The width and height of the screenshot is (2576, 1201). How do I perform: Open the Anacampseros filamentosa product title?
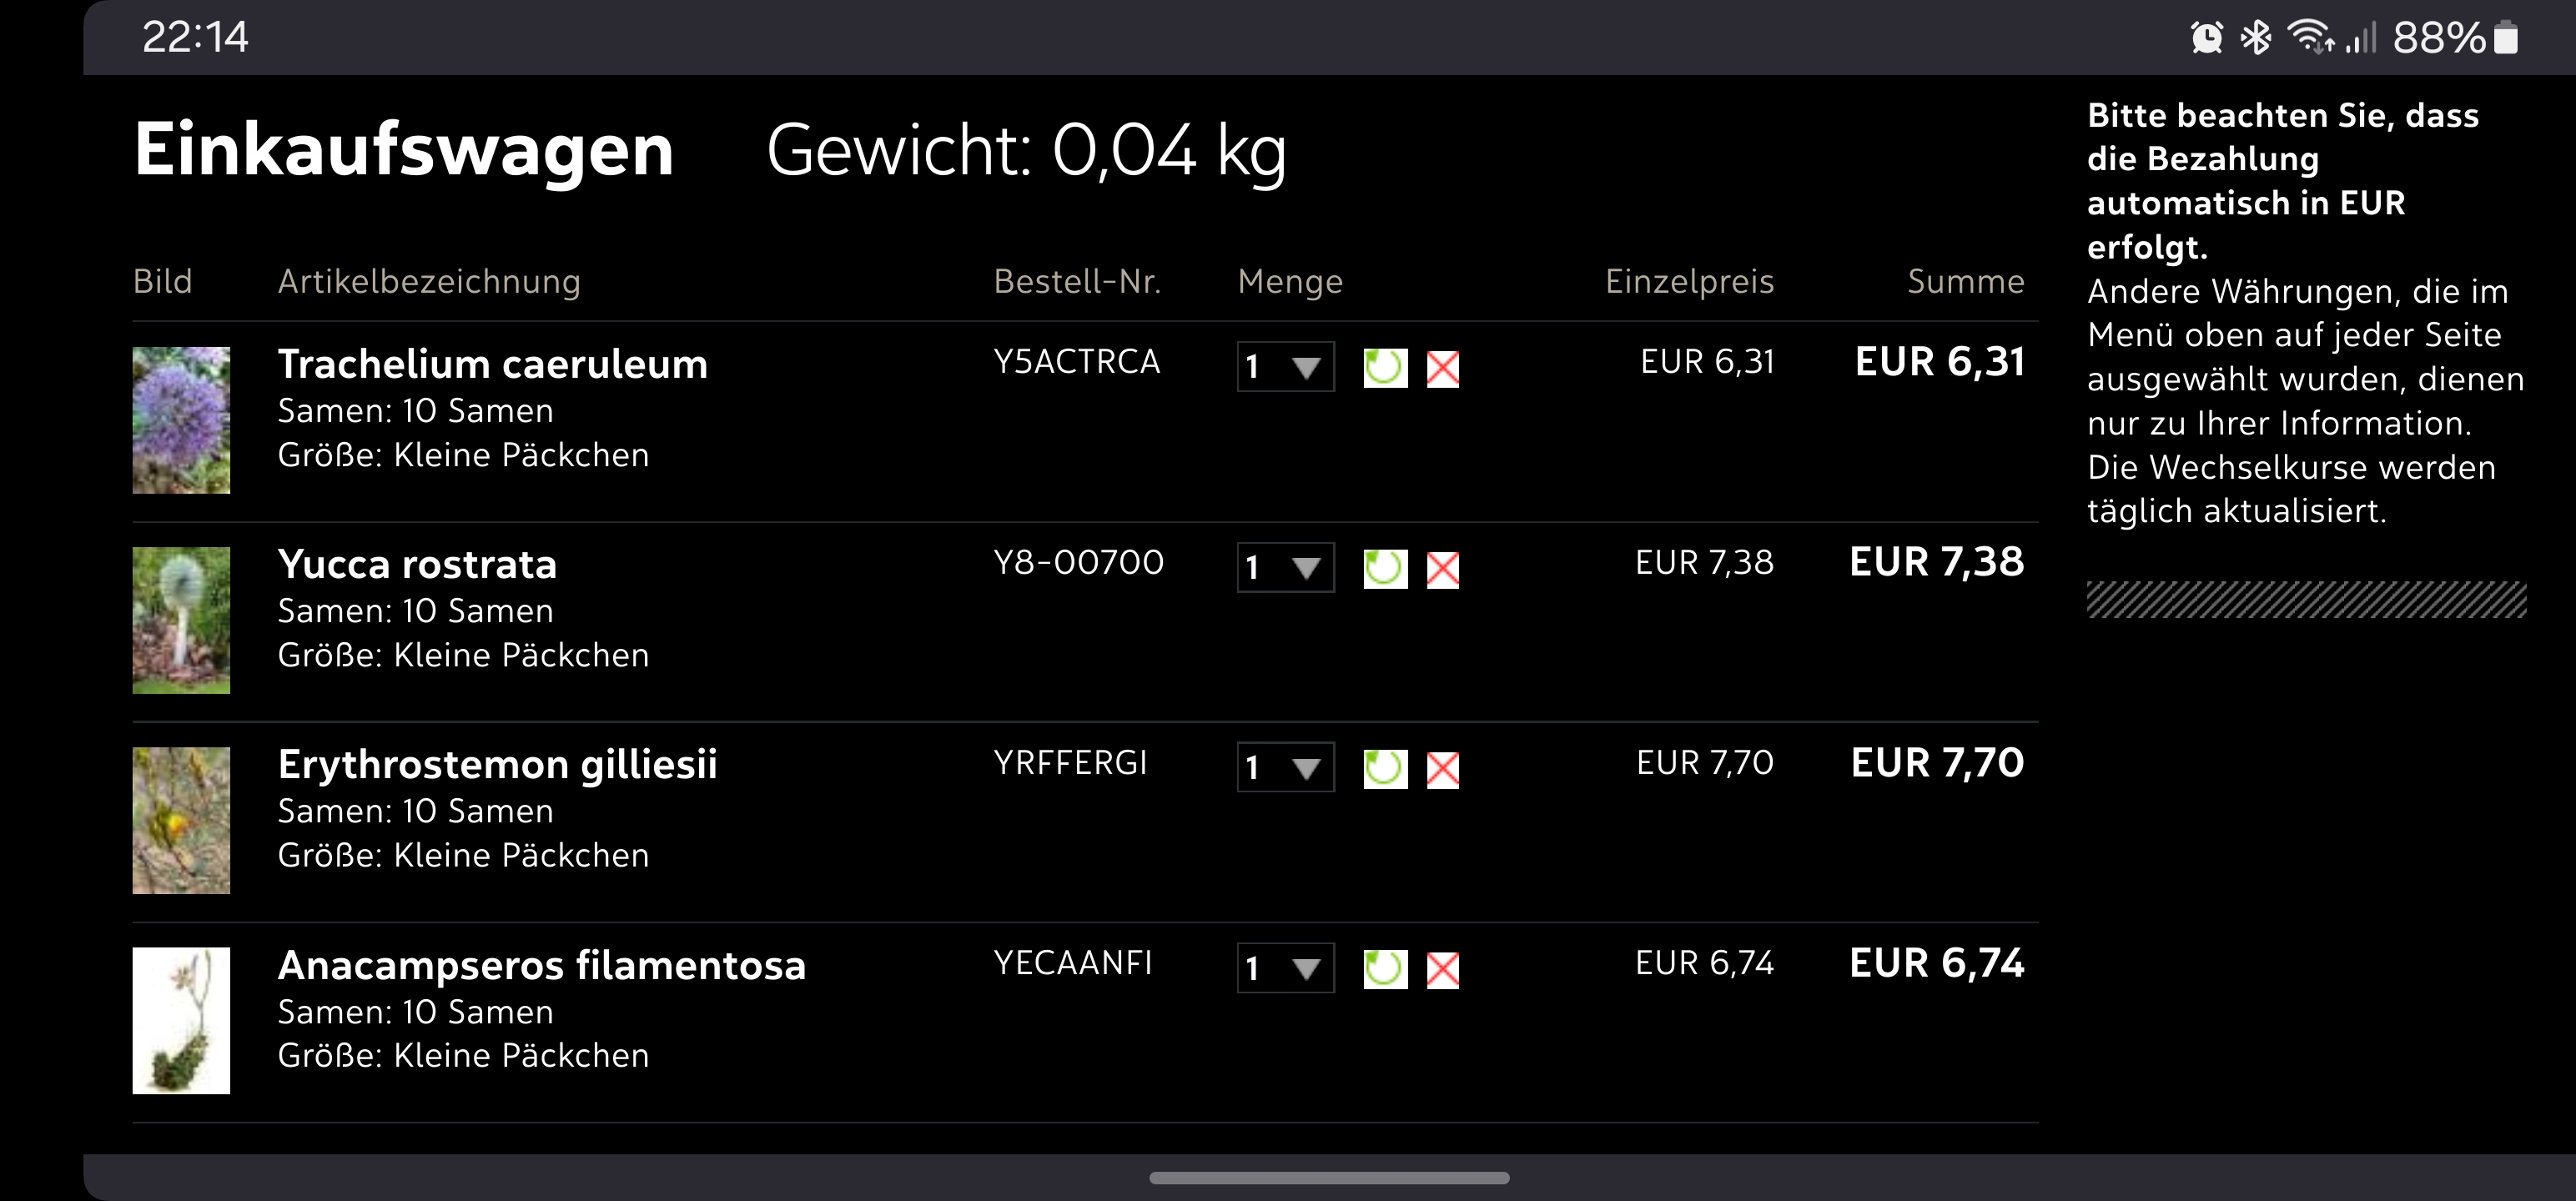[541, 965]
